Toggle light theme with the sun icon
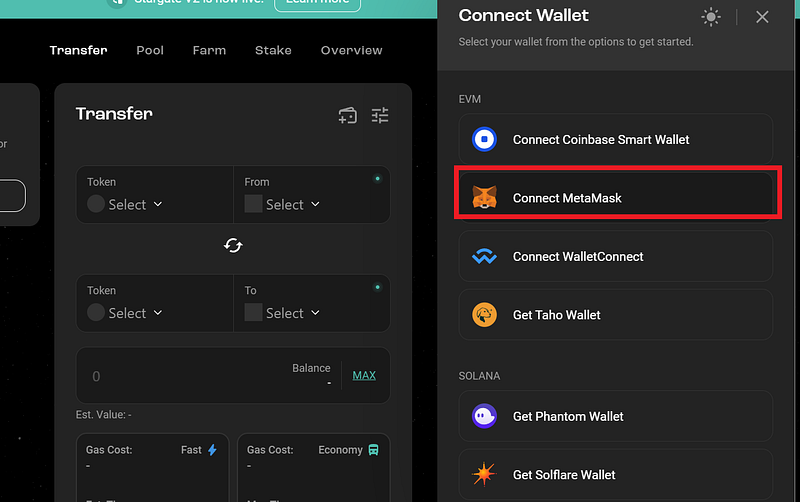The image size is (800, 502). [x=711, y=17]
